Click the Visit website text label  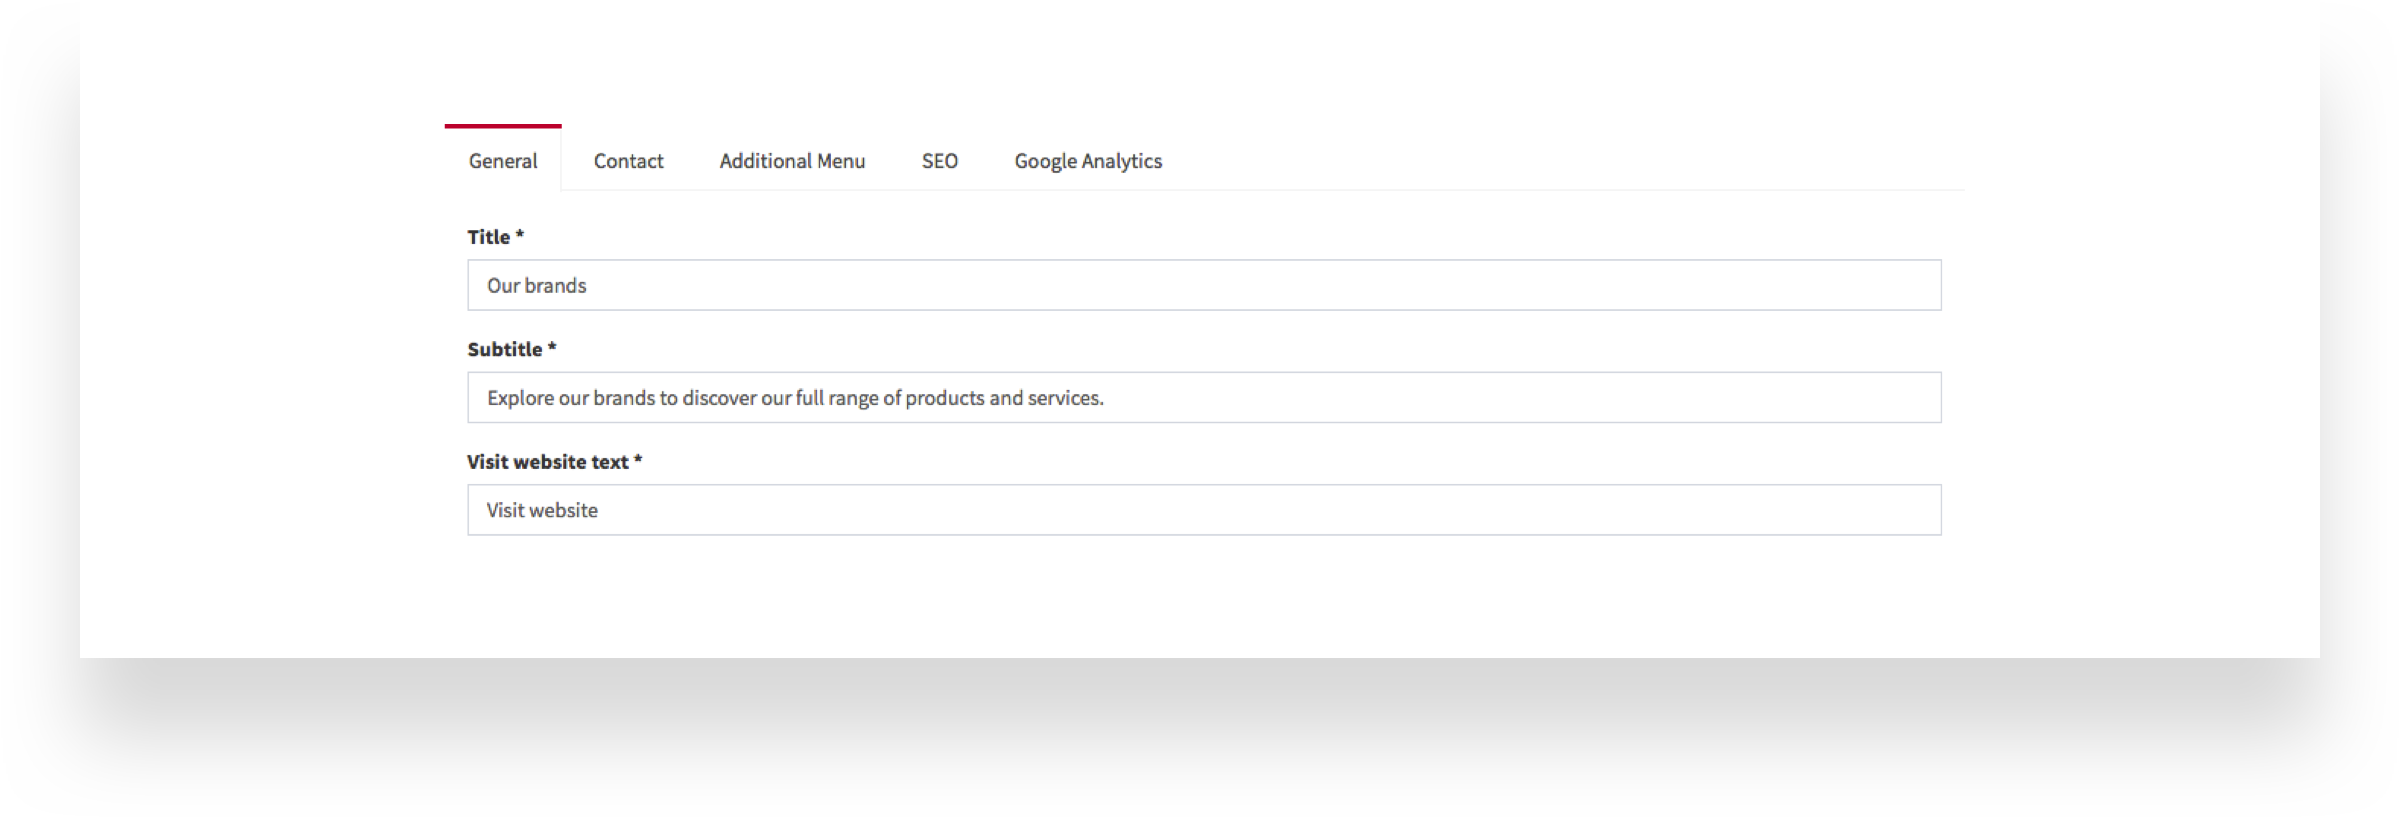547,462
